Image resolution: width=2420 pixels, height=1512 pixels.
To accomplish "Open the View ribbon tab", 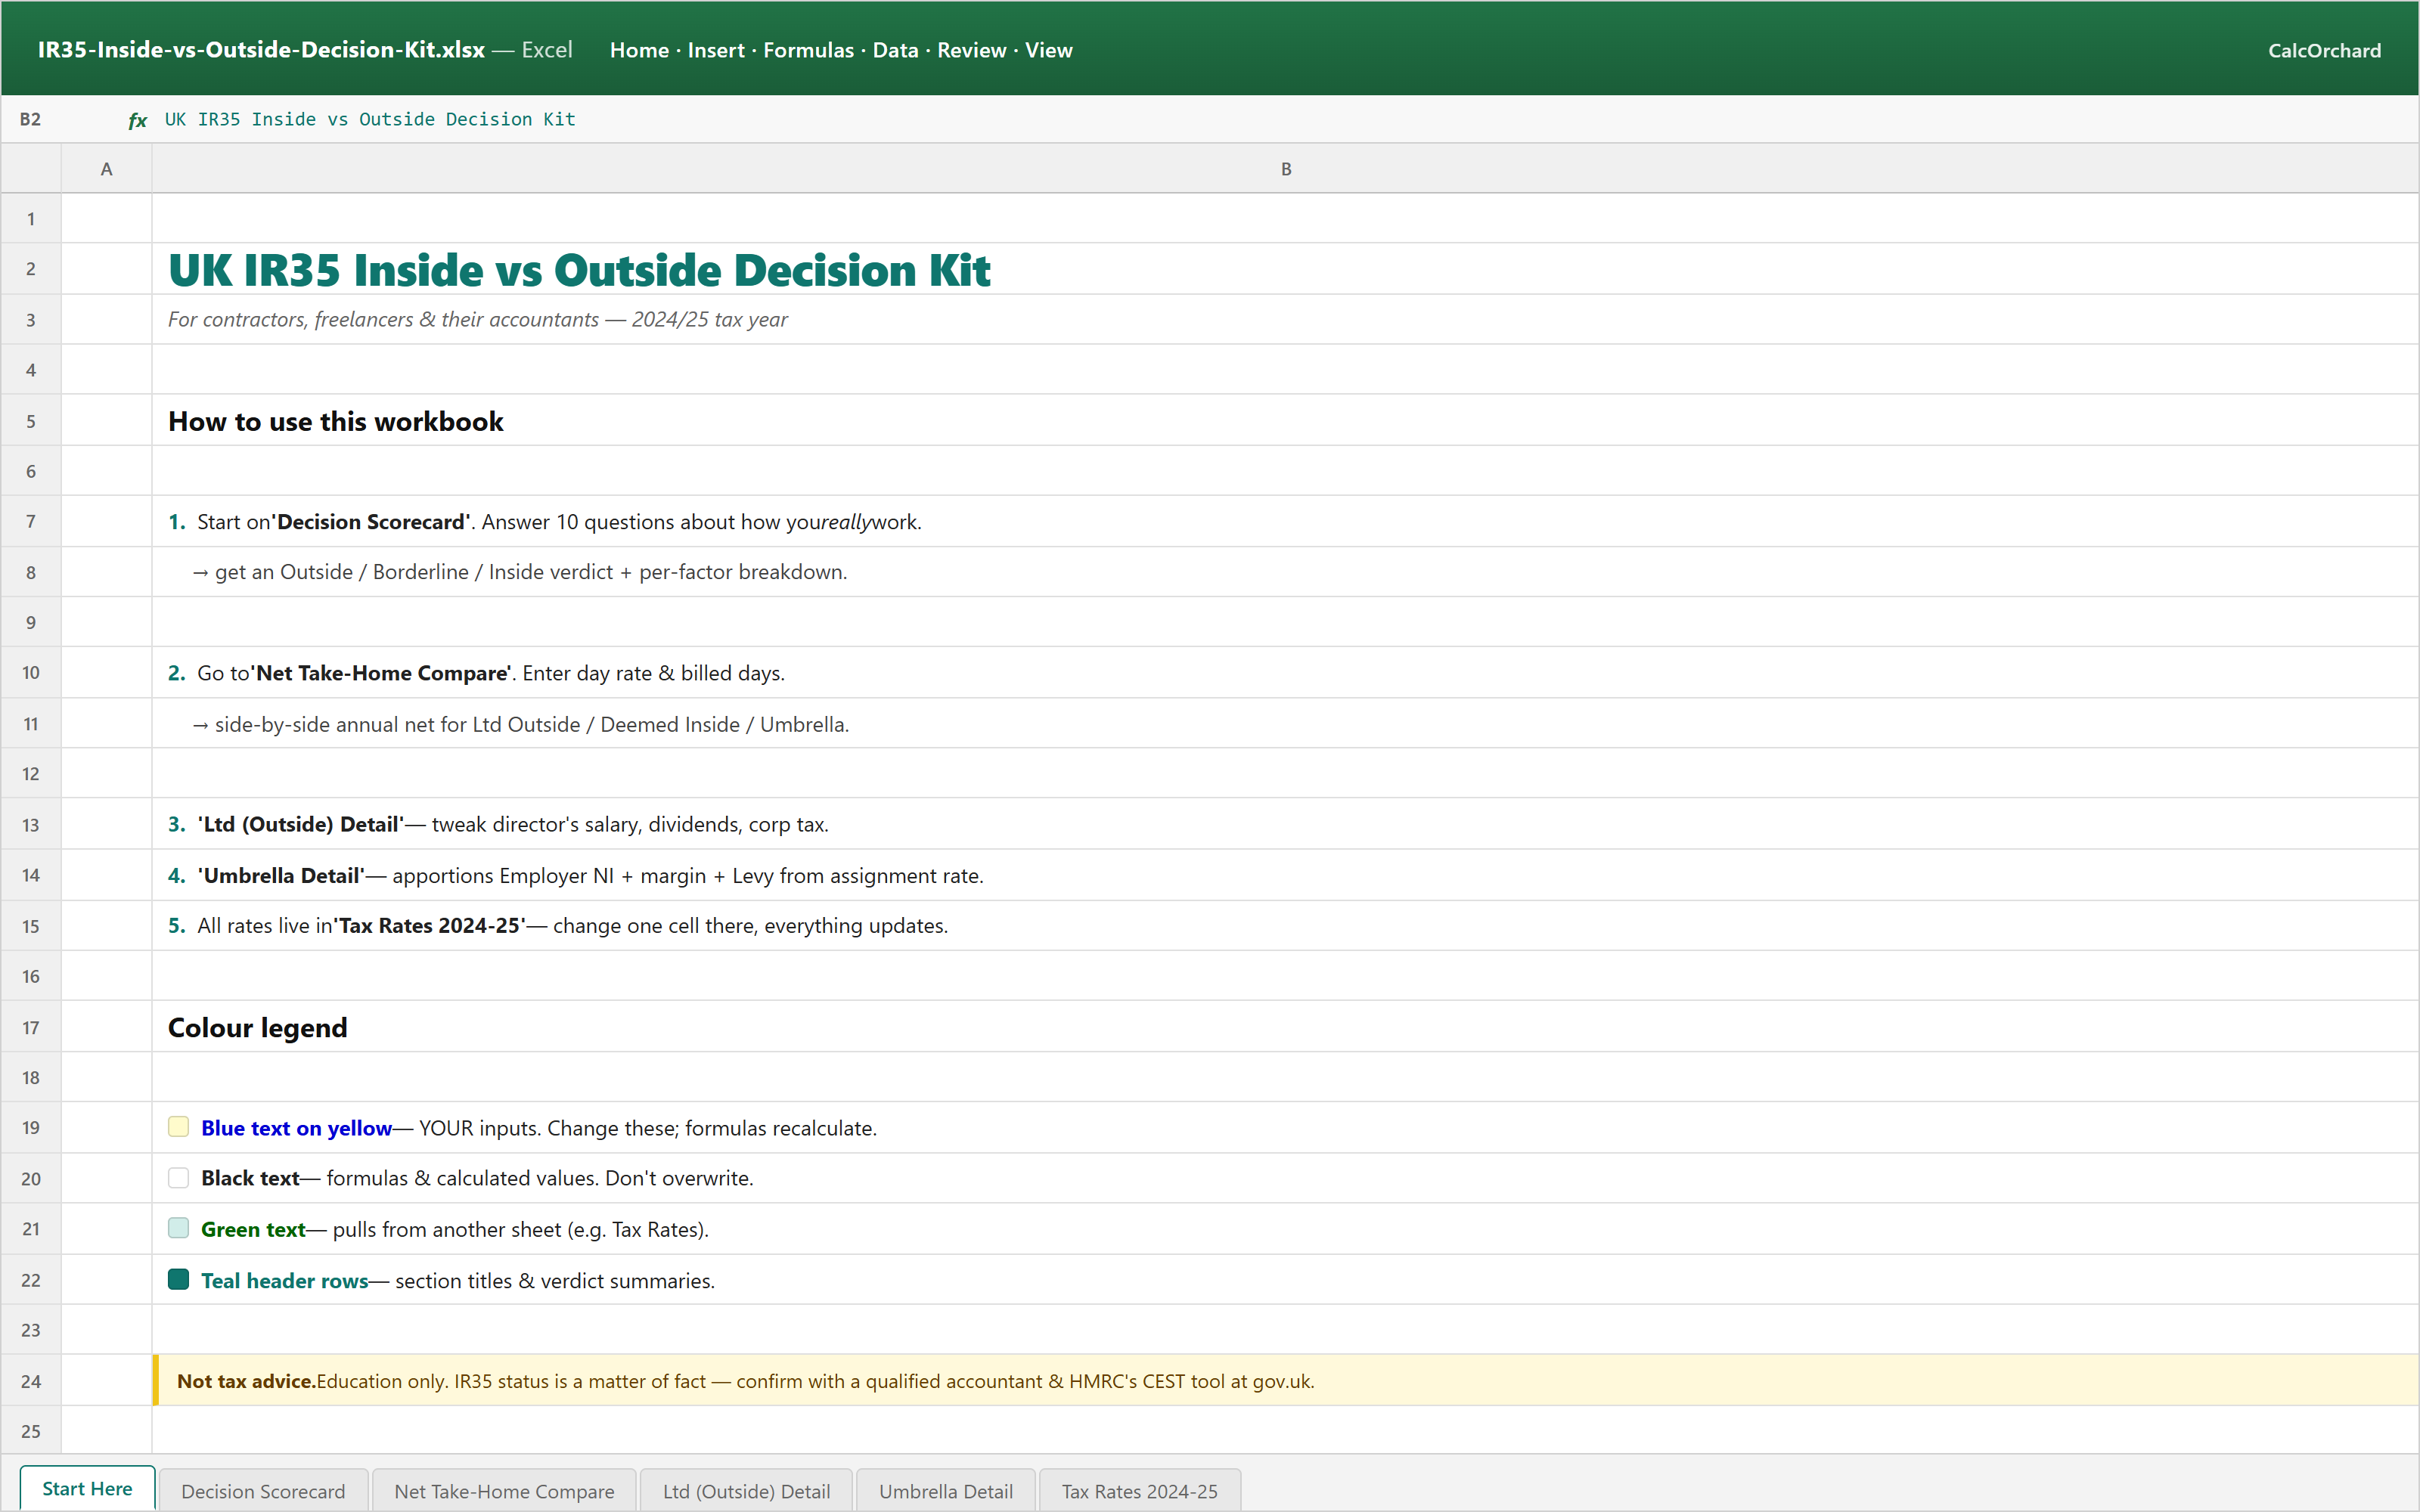I will (1048, 50).
